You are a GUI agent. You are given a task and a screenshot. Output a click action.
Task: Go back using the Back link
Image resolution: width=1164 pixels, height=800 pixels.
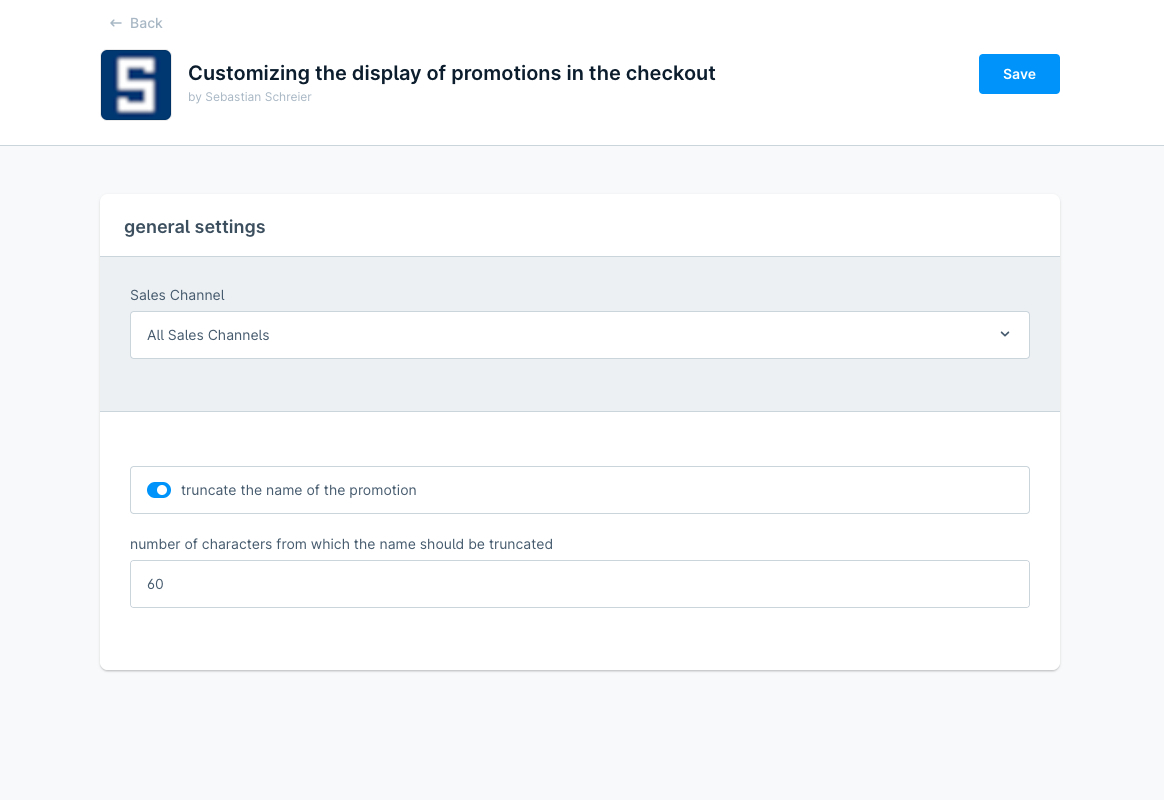146,23
